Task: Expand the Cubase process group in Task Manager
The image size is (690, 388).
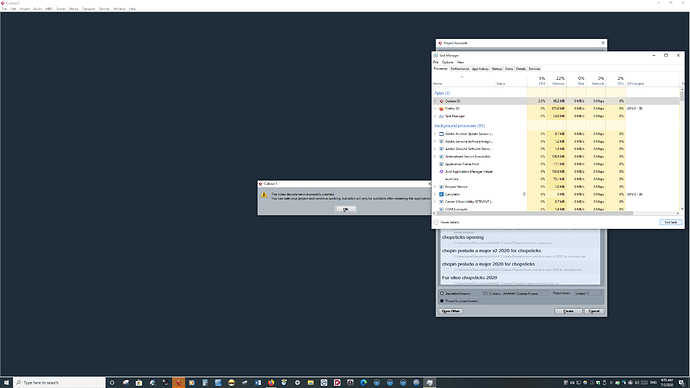Action: 435,101
